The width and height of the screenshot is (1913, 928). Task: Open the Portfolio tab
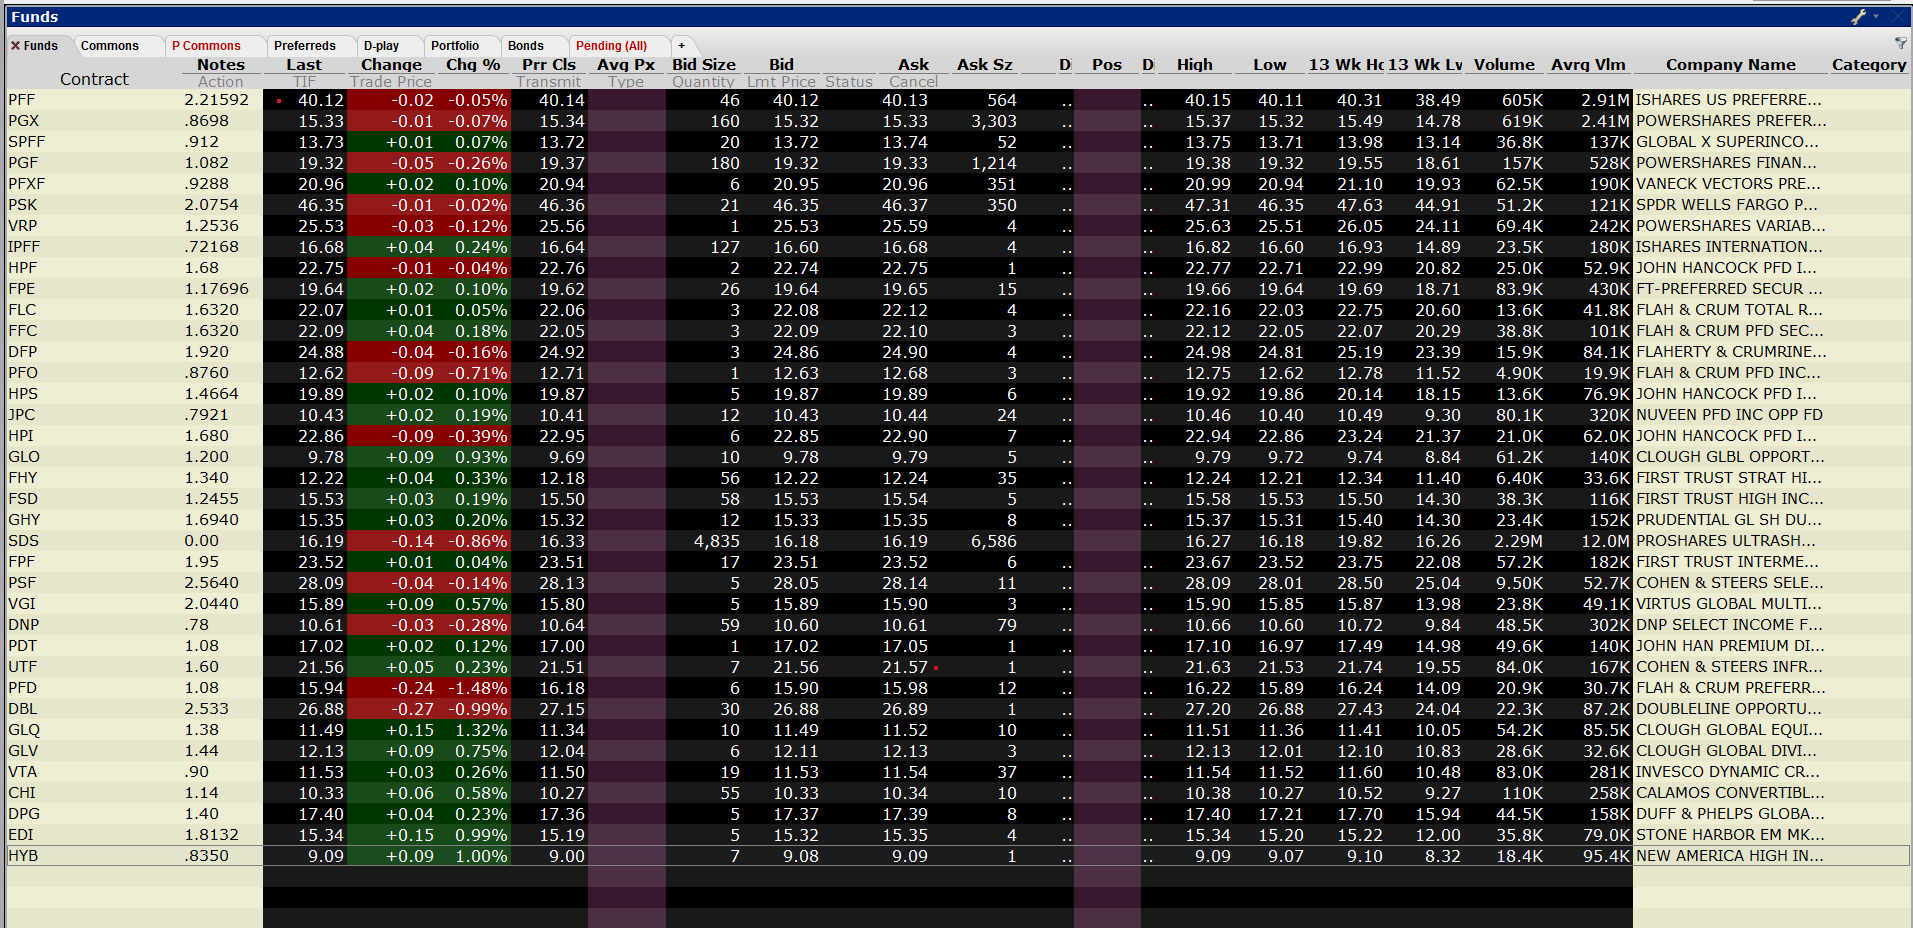click(x=455, y=46)
